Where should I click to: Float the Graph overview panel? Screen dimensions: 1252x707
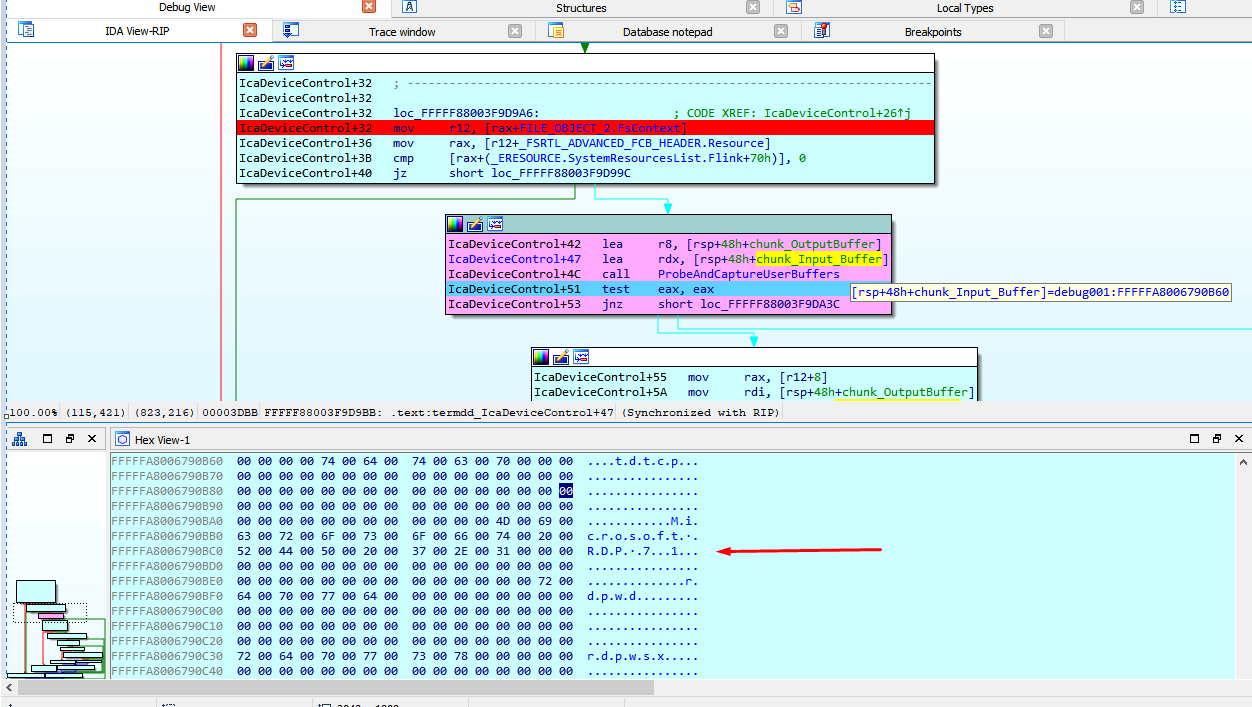click(x=70, y=439)
